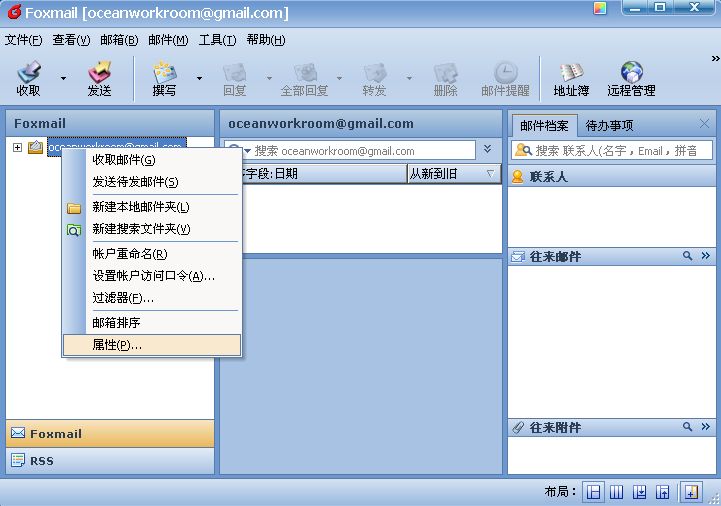Select the Foxmail navigation pane button

(110, 433)
